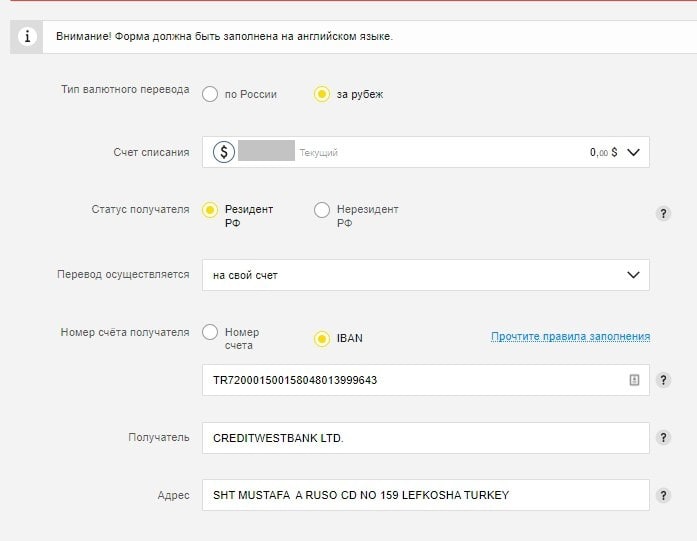This screenshot has height=541, width=697.
Task: Choose 'Нерезидент РФ' recipient status
Action: tap(322, 210)
